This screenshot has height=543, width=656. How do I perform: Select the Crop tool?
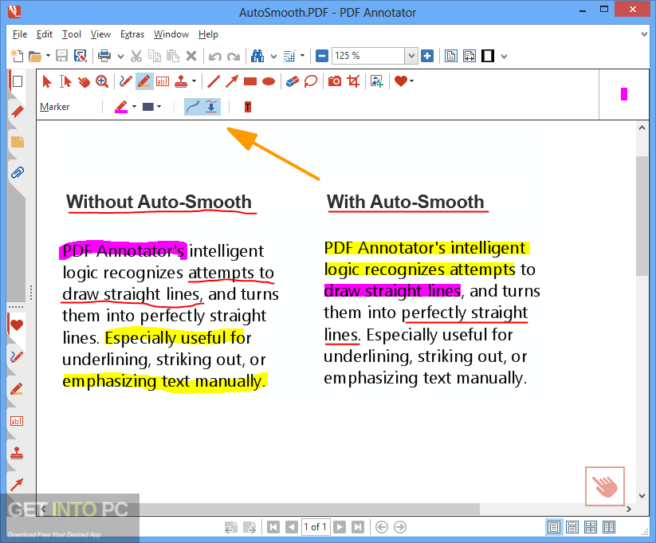click(354, 81)
